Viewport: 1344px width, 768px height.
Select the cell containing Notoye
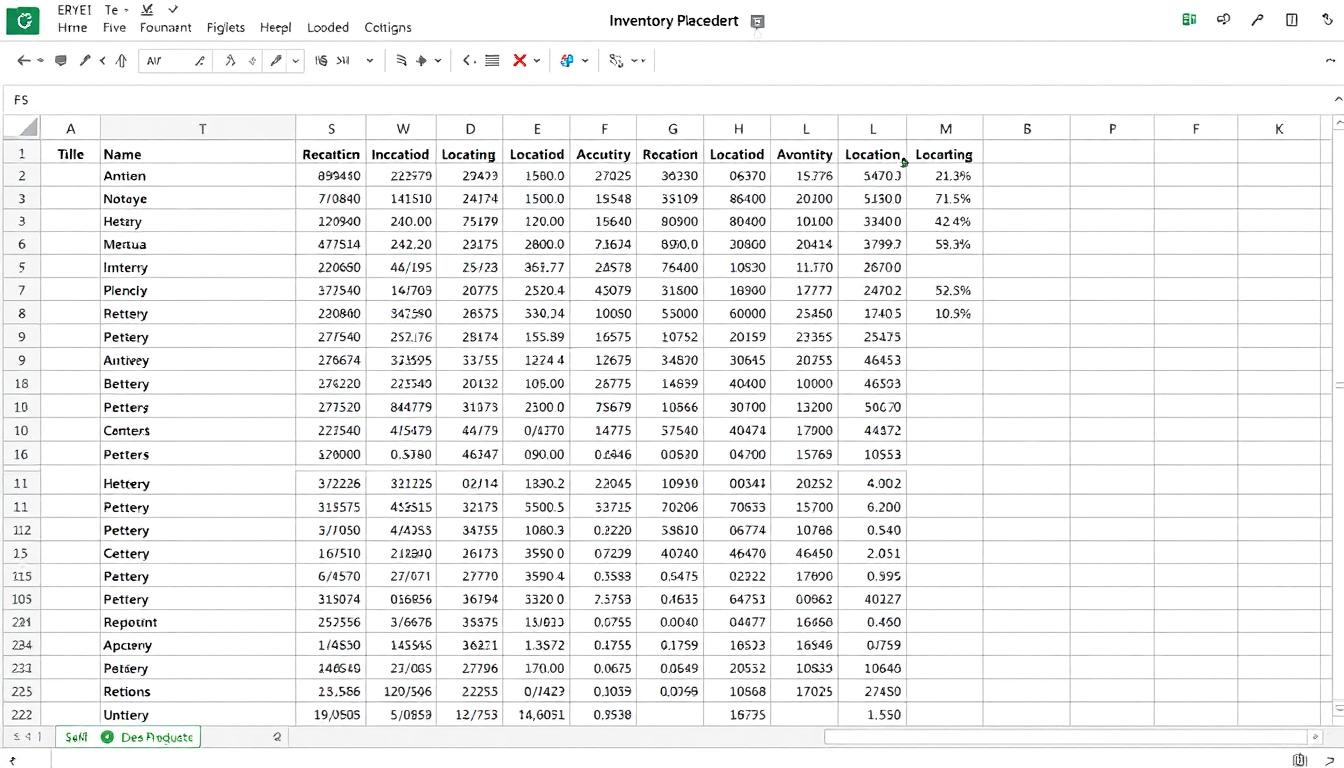click(198, 198)
